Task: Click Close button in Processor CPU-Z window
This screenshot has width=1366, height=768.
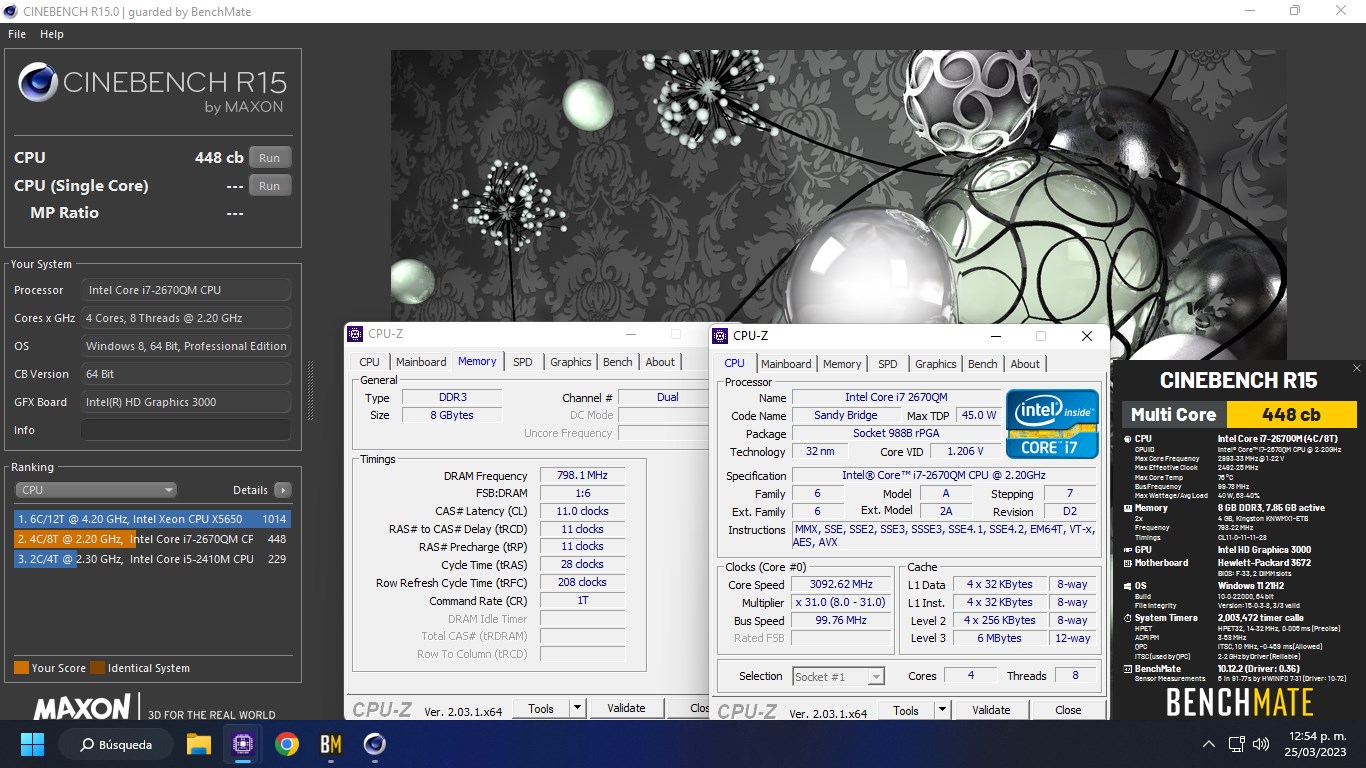Action: [x=1068, y=710]
